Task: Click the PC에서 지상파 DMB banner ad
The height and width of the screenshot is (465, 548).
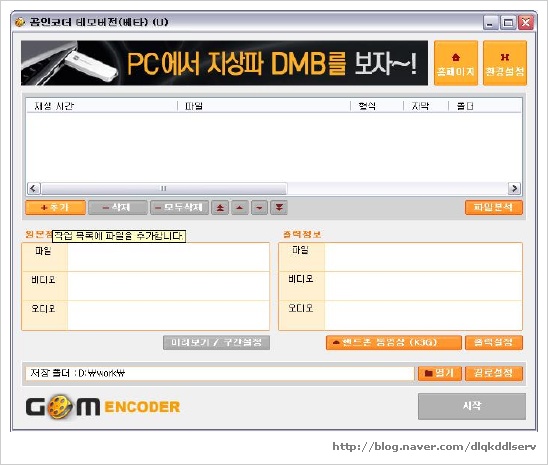Action: click(224, 63)
